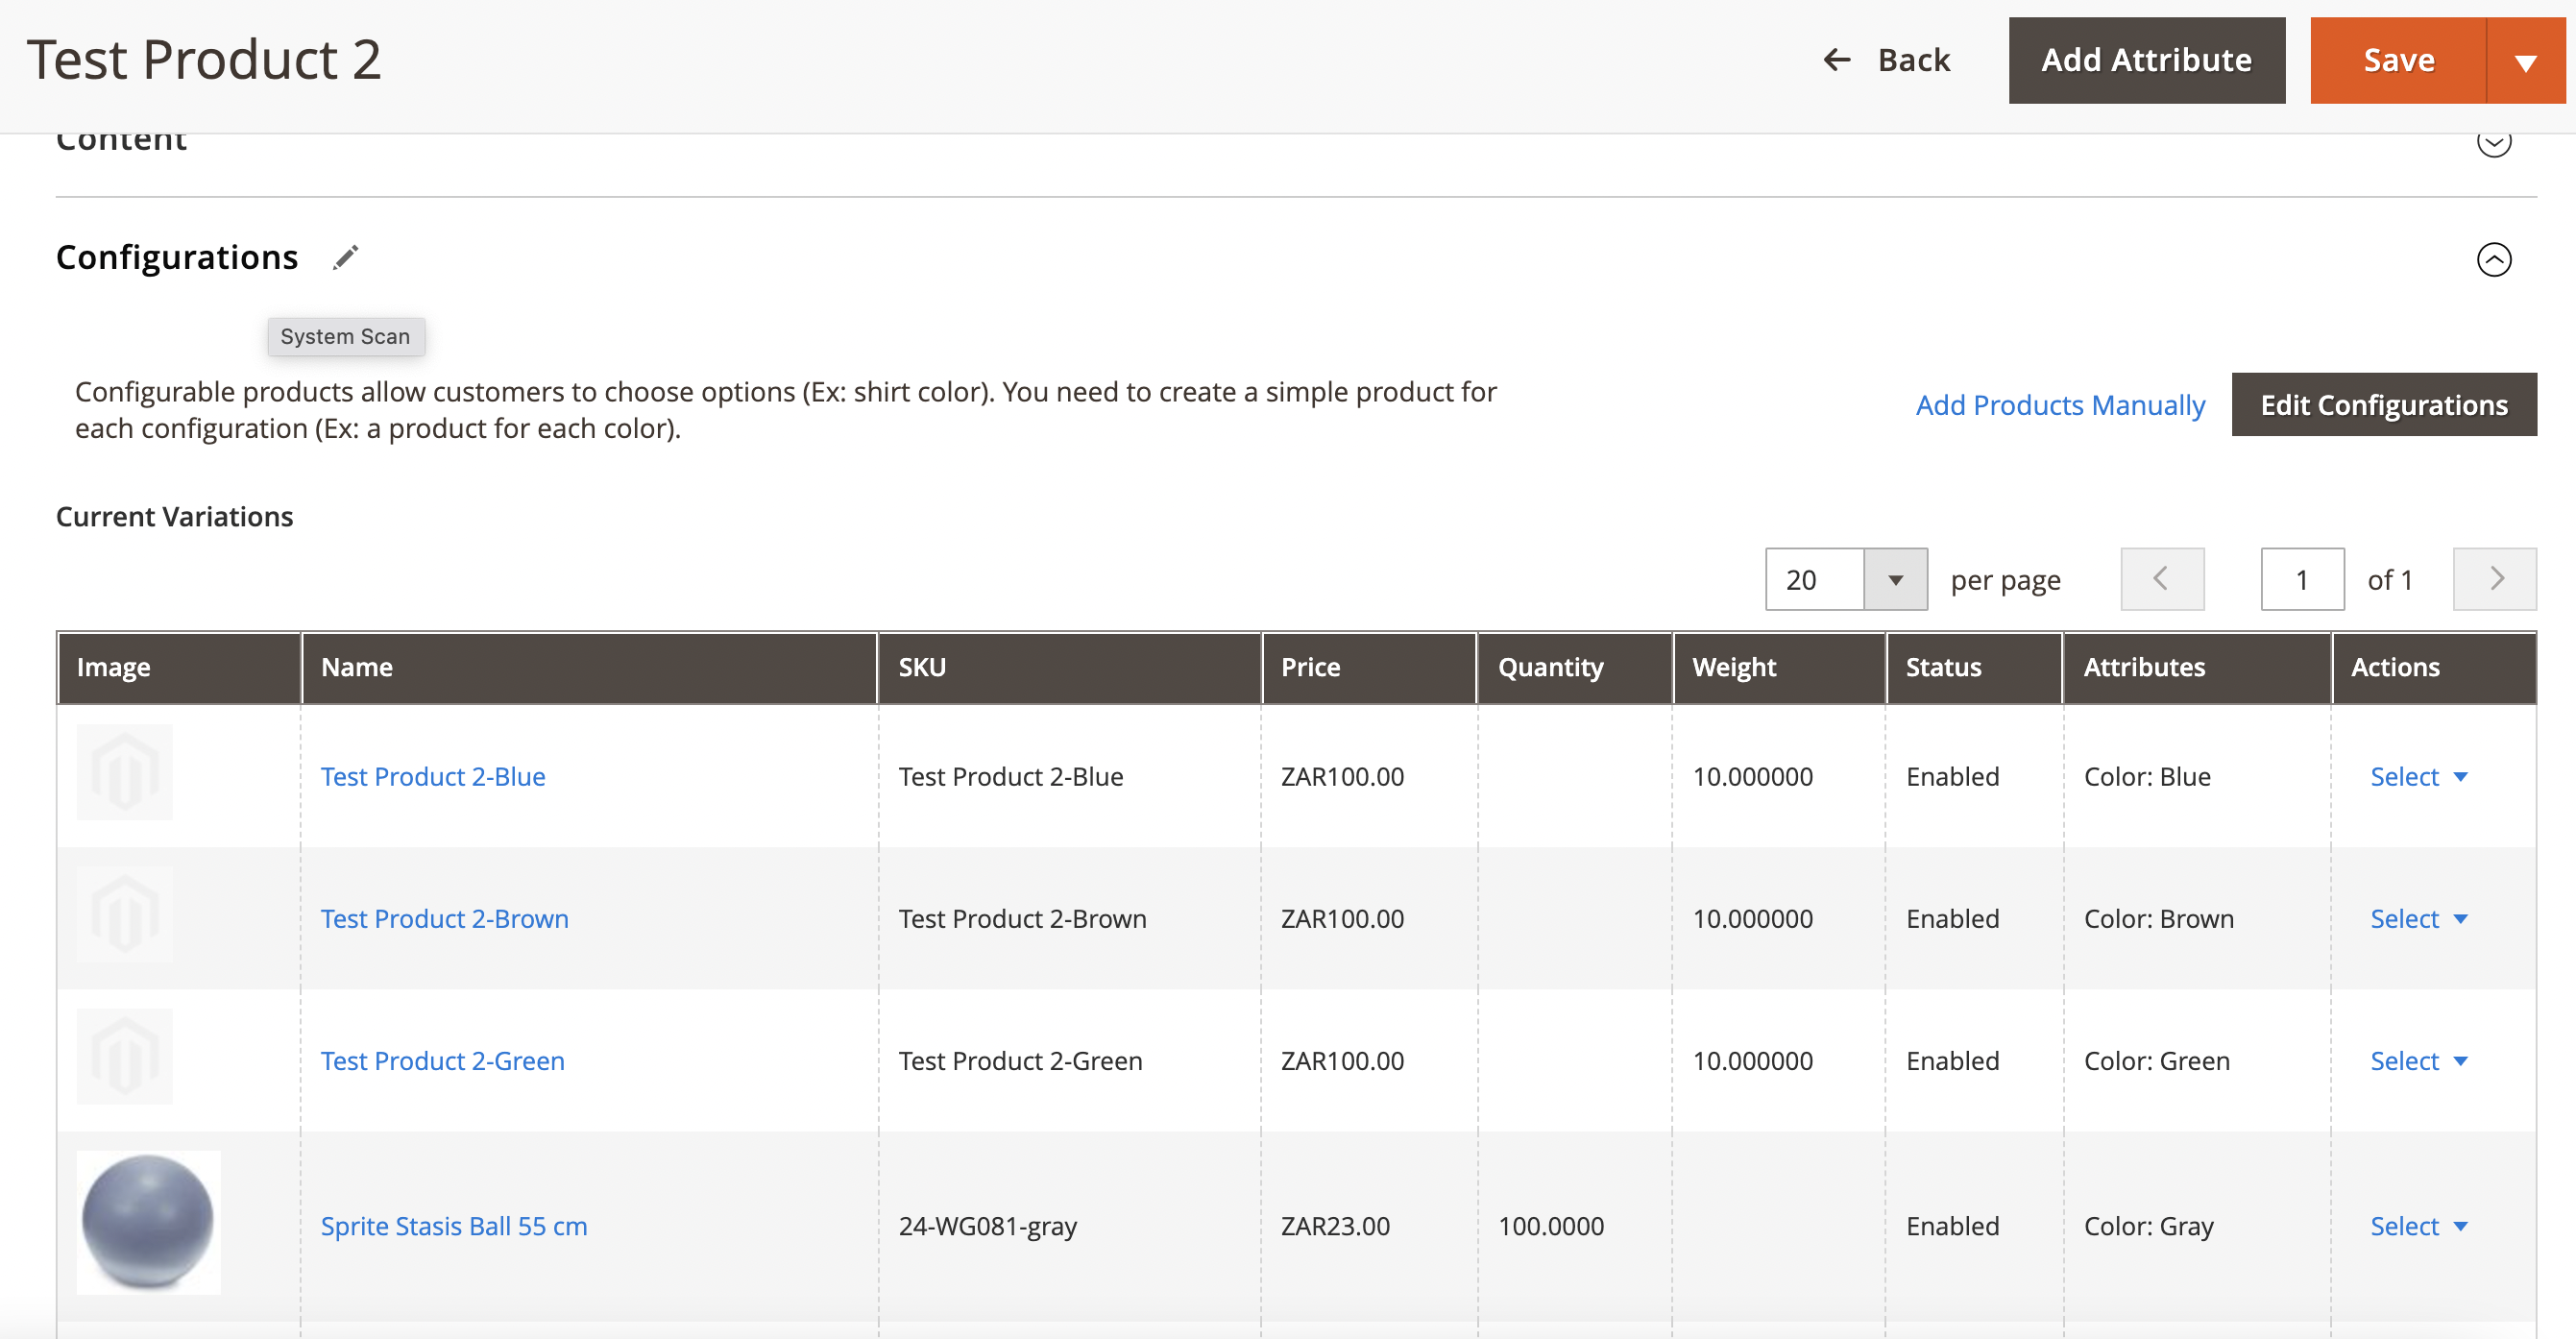The height and width of the screenshot is (1339, 2576).
Task: Click the placeholder image for Test Product 2-Blue
Action: (125, 771)
